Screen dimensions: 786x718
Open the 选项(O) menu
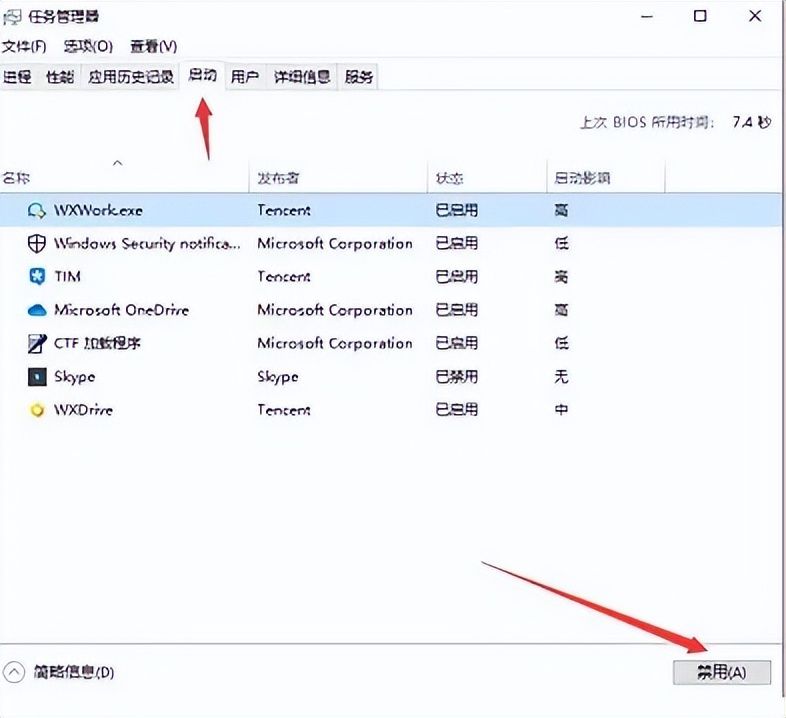point(88,47)
